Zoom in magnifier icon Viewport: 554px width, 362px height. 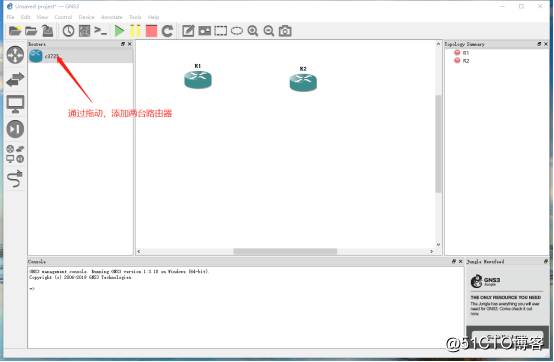tap(253, 31)
